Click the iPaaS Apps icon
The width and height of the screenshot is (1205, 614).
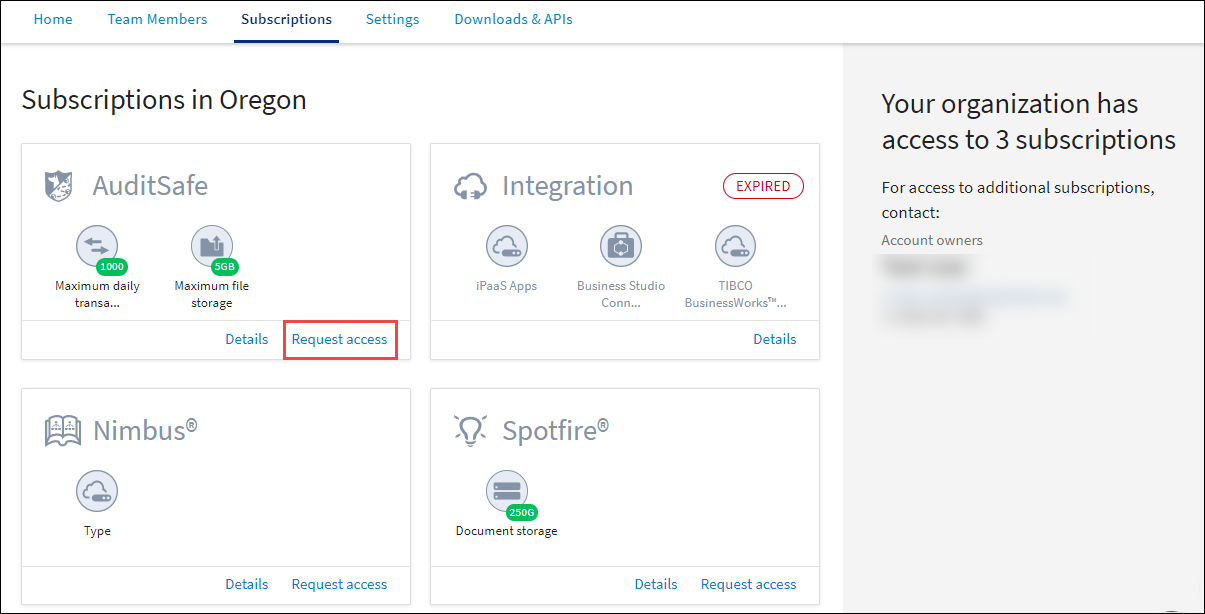[x=507, y=246]
